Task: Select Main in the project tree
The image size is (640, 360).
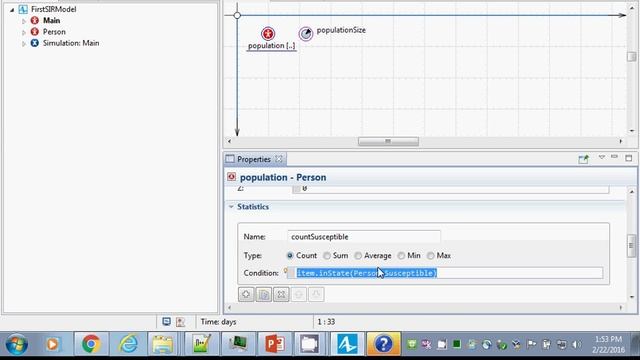Action: (x=51, y=20)
